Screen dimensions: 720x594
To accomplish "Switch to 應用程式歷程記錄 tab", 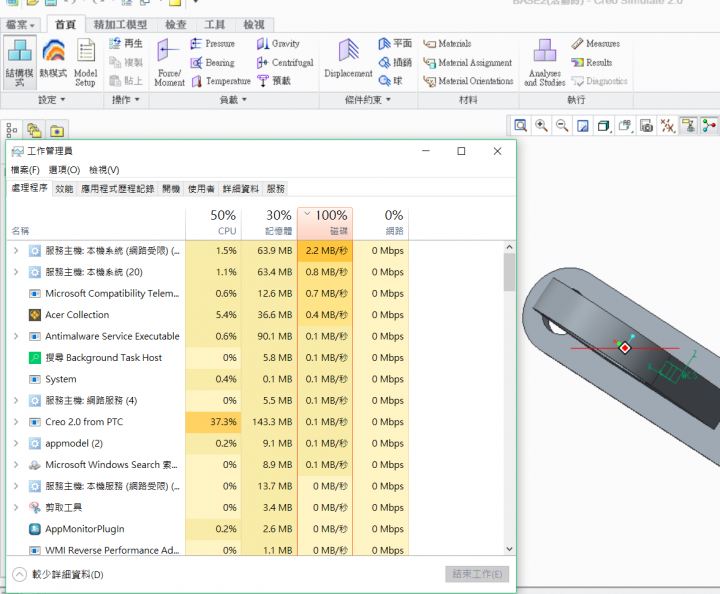I will coord(118,189).
